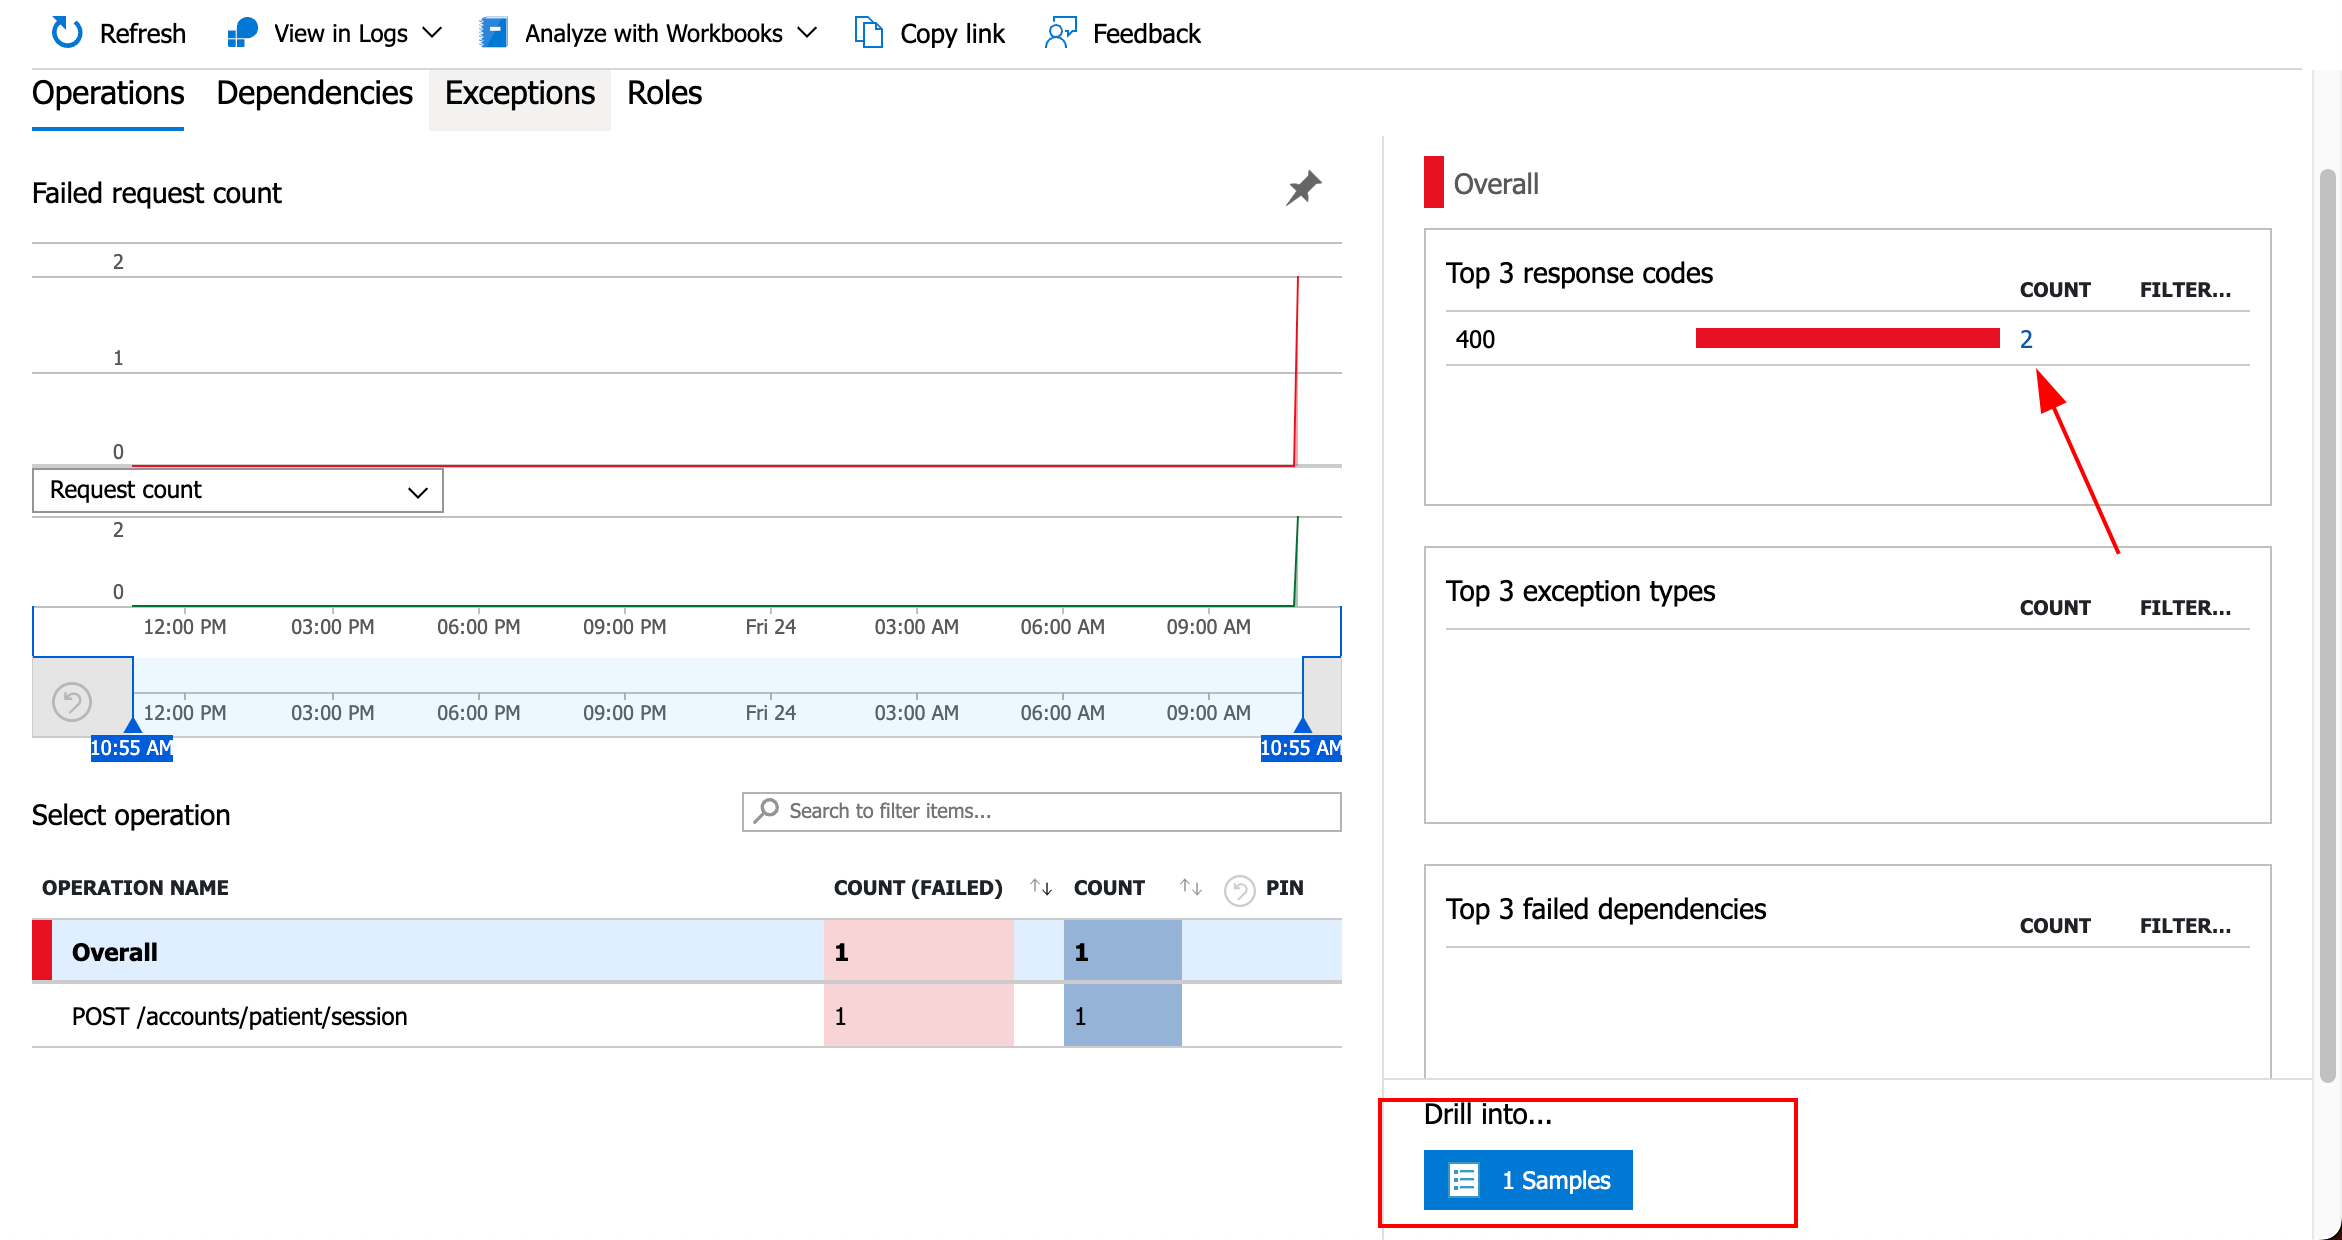Click response code 400 count link

tap(2026, 339)
